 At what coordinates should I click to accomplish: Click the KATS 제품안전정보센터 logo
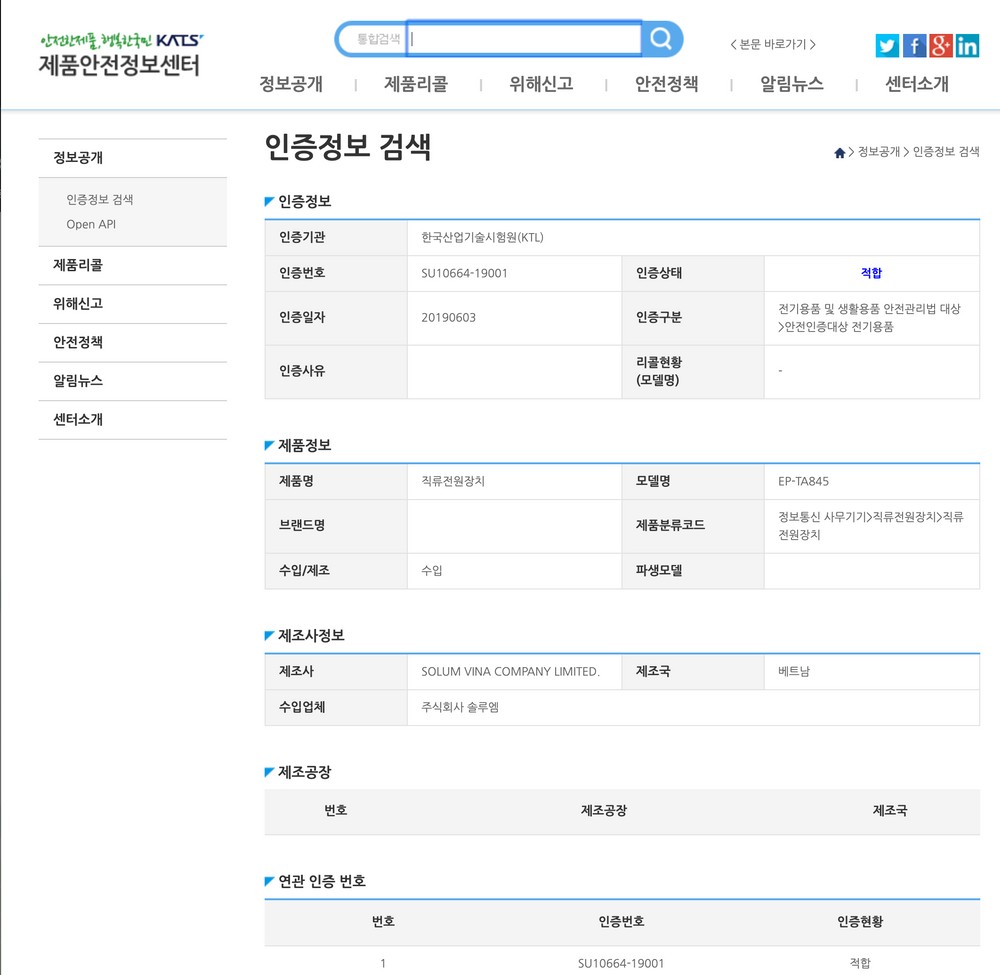120,55
